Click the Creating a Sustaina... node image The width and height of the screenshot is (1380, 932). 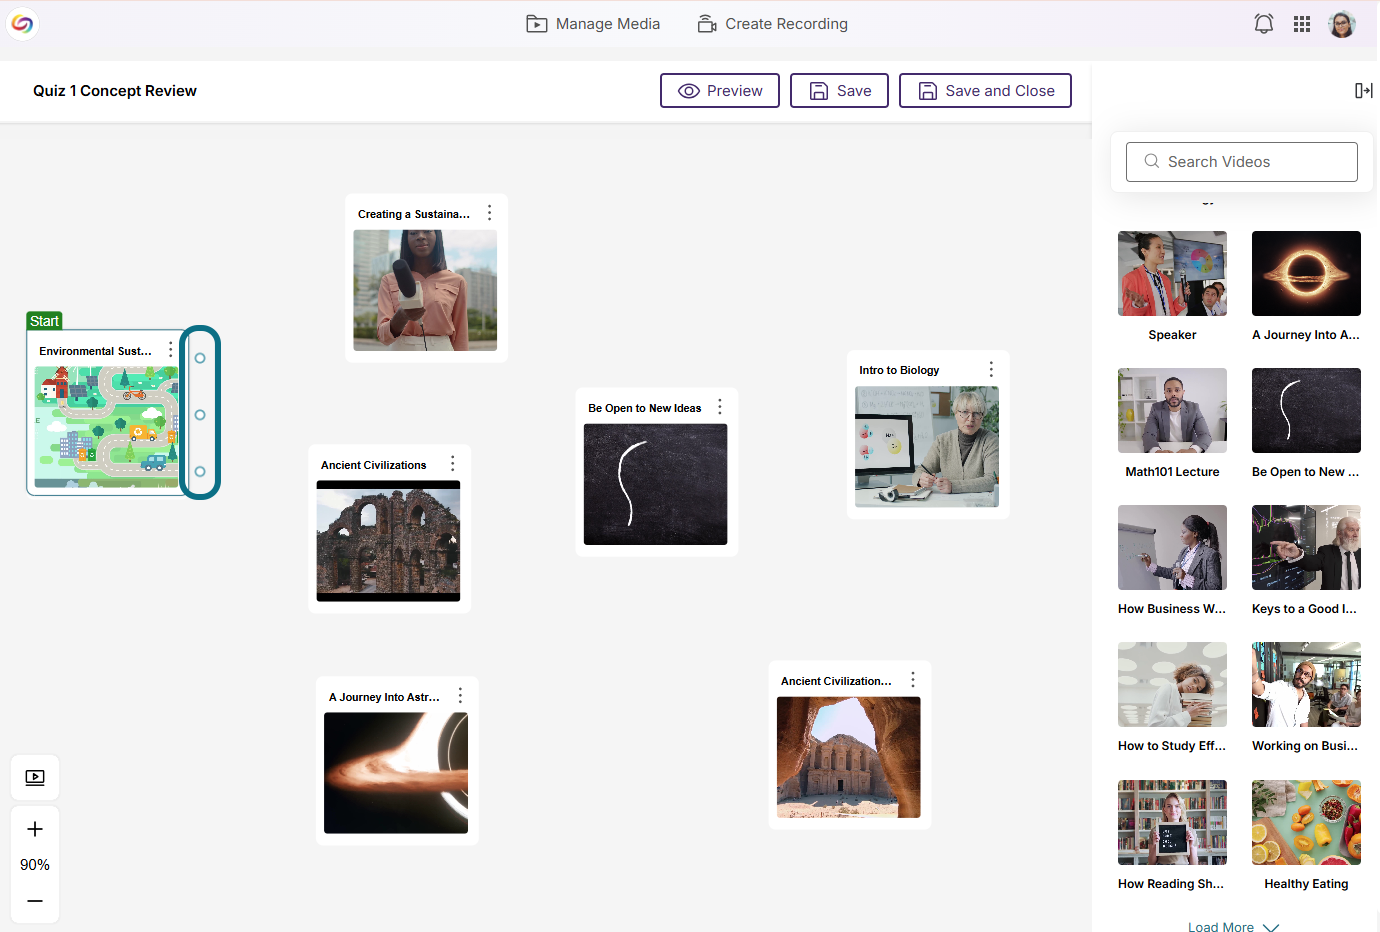425,290
